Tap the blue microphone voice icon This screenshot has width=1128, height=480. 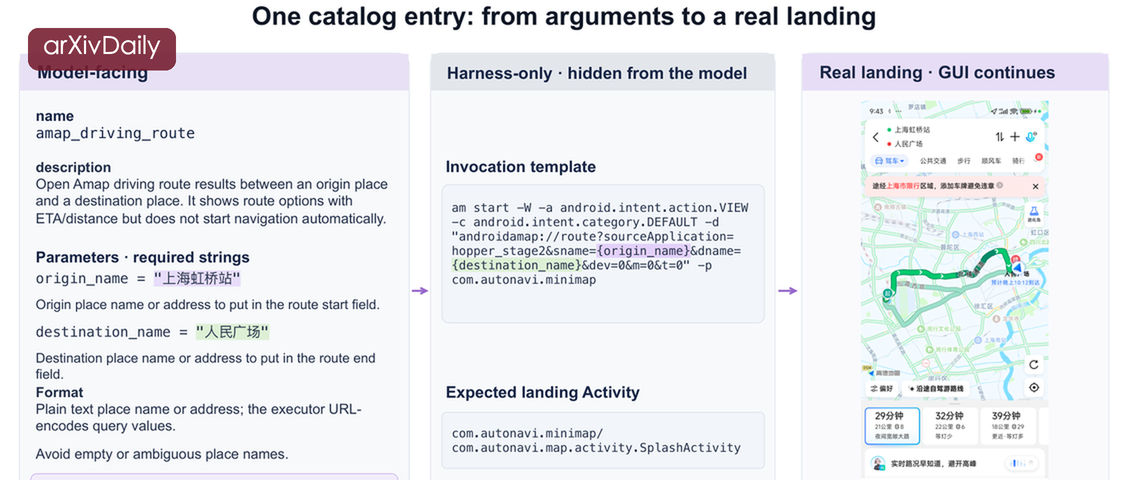click(1032, 136)
